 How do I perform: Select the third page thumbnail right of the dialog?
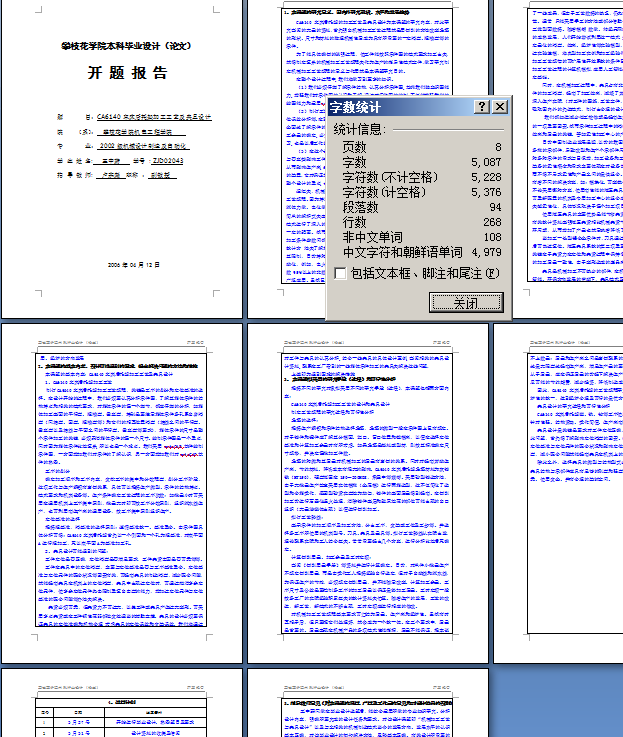pyautogui.click(x=569, y=159)
